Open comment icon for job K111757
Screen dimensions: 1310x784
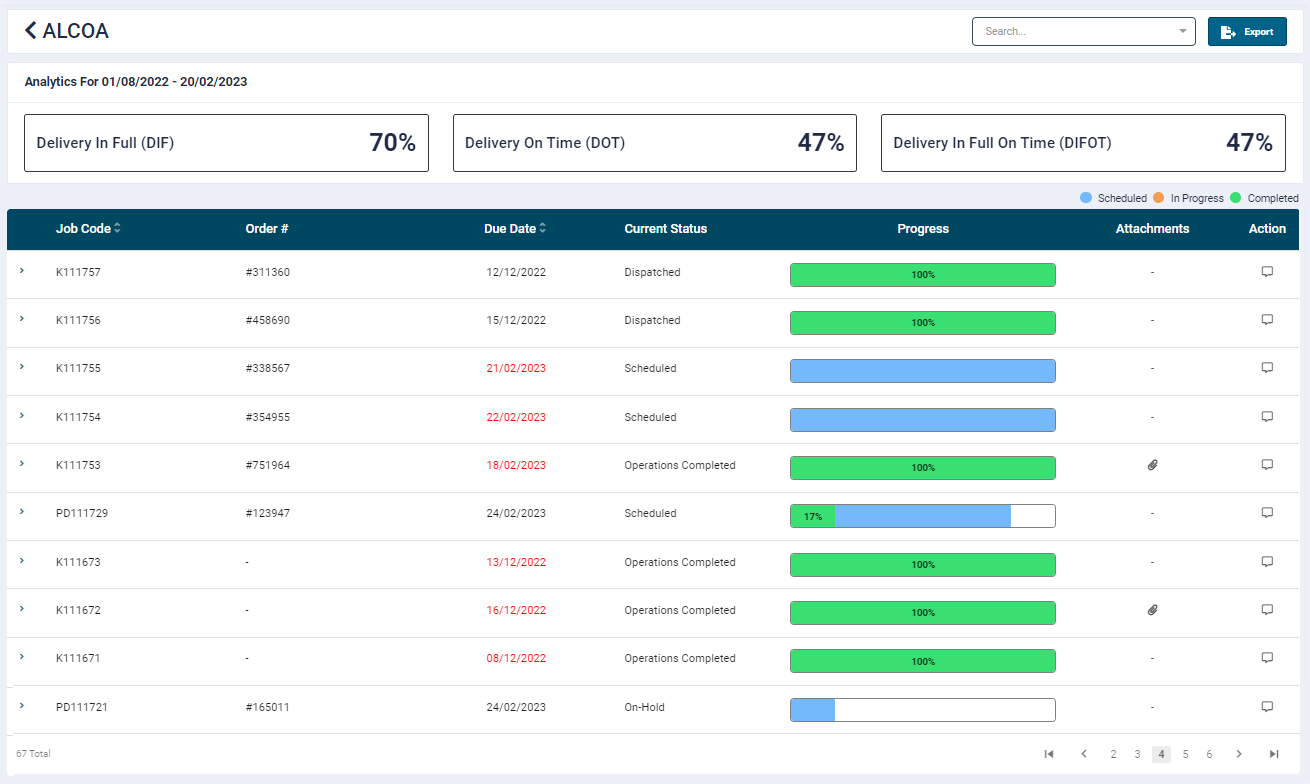[1267, 272]
